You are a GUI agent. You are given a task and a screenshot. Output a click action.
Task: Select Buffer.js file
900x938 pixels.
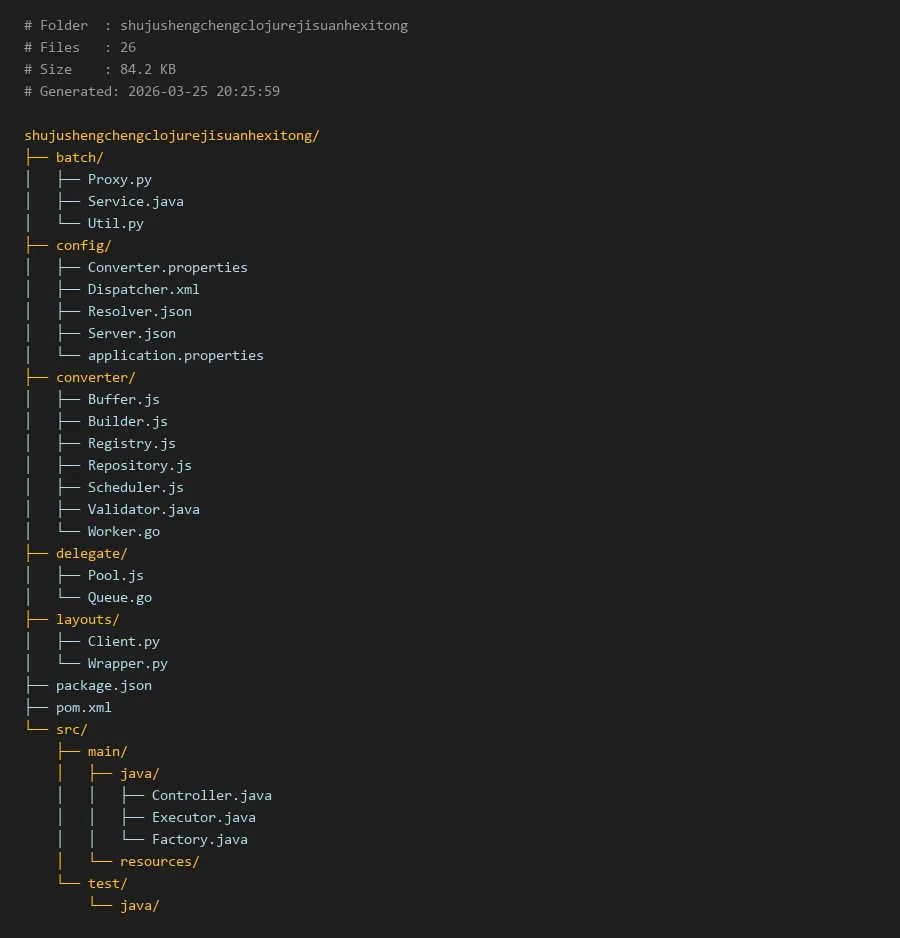pyautogui.click(x=123, y=399)
